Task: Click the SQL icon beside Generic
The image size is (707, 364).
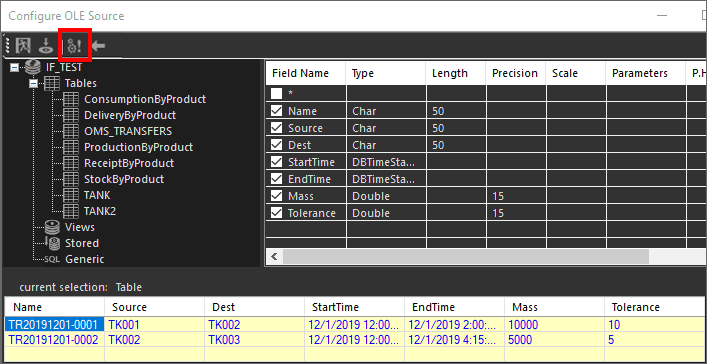Action: coord(52,259)
